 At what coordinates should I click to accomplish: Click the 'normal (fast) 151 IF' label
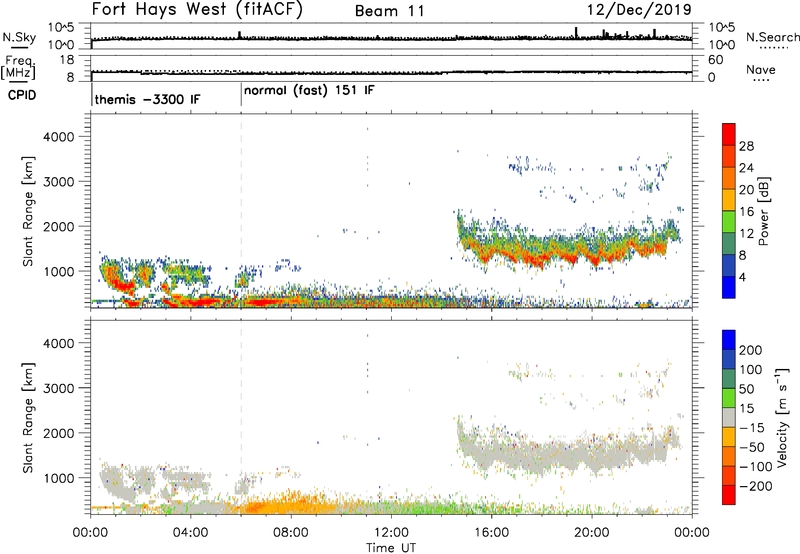(309, 91)
